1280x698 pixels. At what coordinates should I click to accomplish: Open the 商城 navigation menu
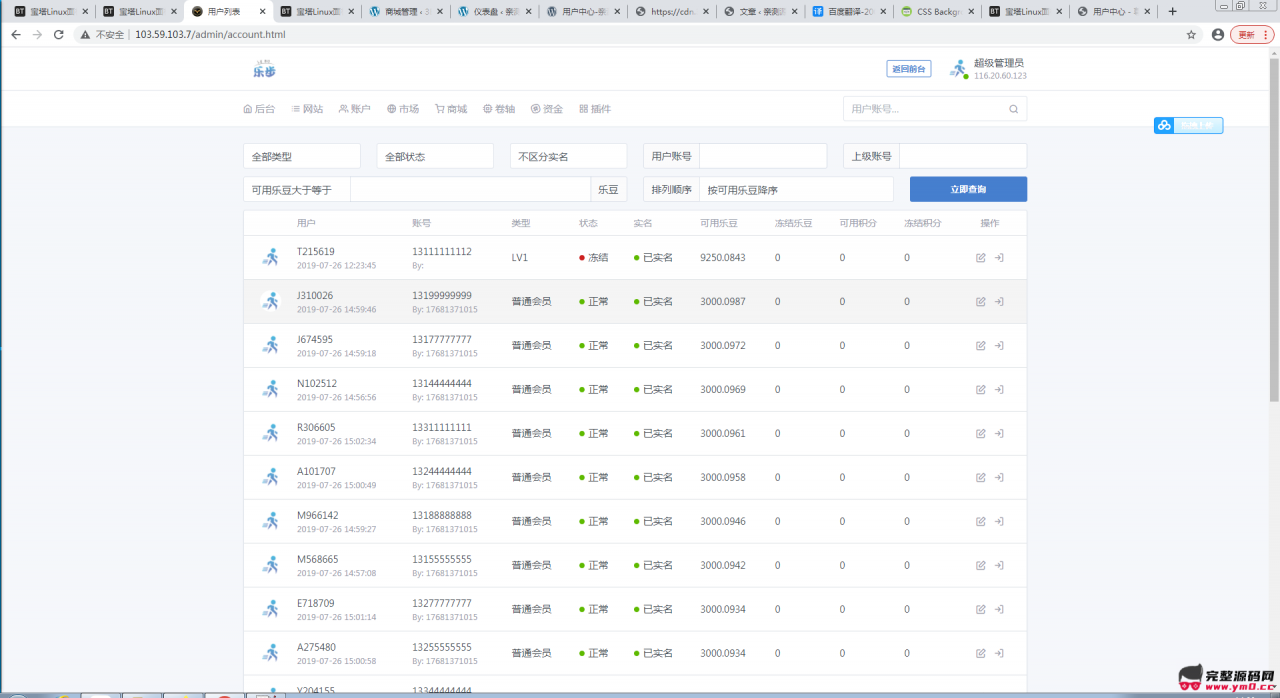point(451,109)
